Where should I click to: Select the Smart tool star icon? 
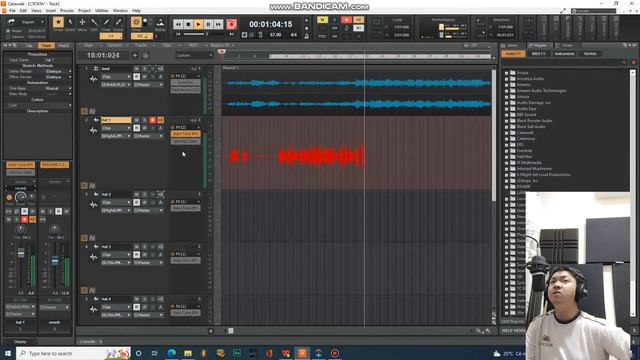click(58, 22)
